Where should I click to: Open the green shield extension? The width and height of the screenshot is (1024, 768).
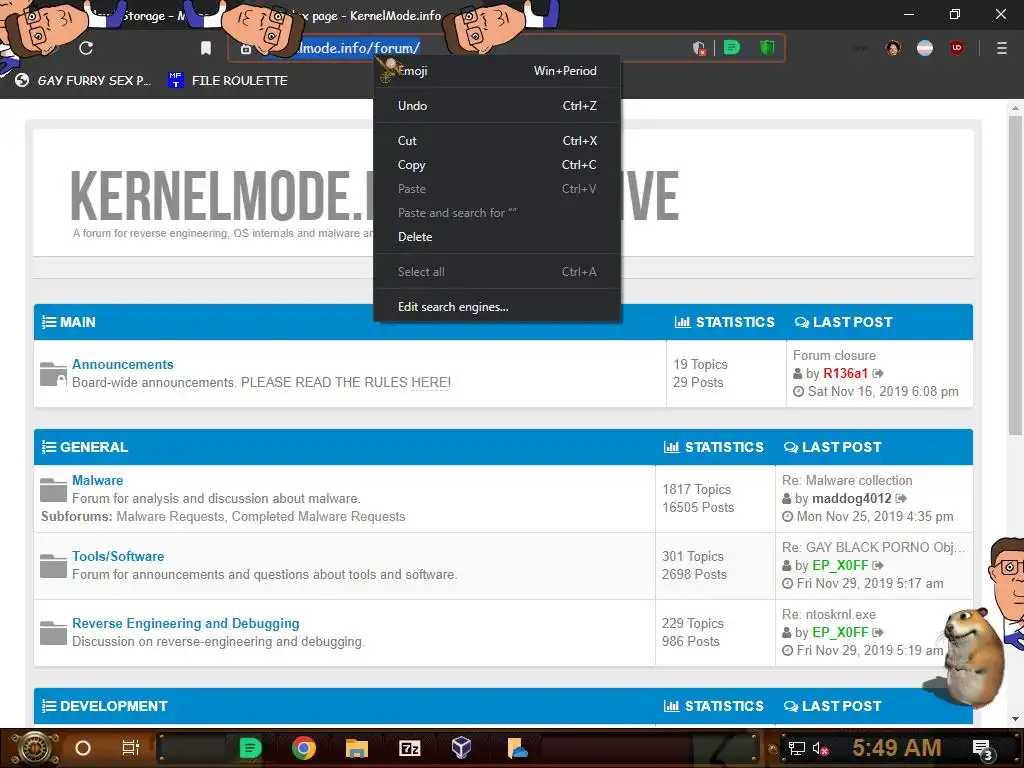click(767, 48)
